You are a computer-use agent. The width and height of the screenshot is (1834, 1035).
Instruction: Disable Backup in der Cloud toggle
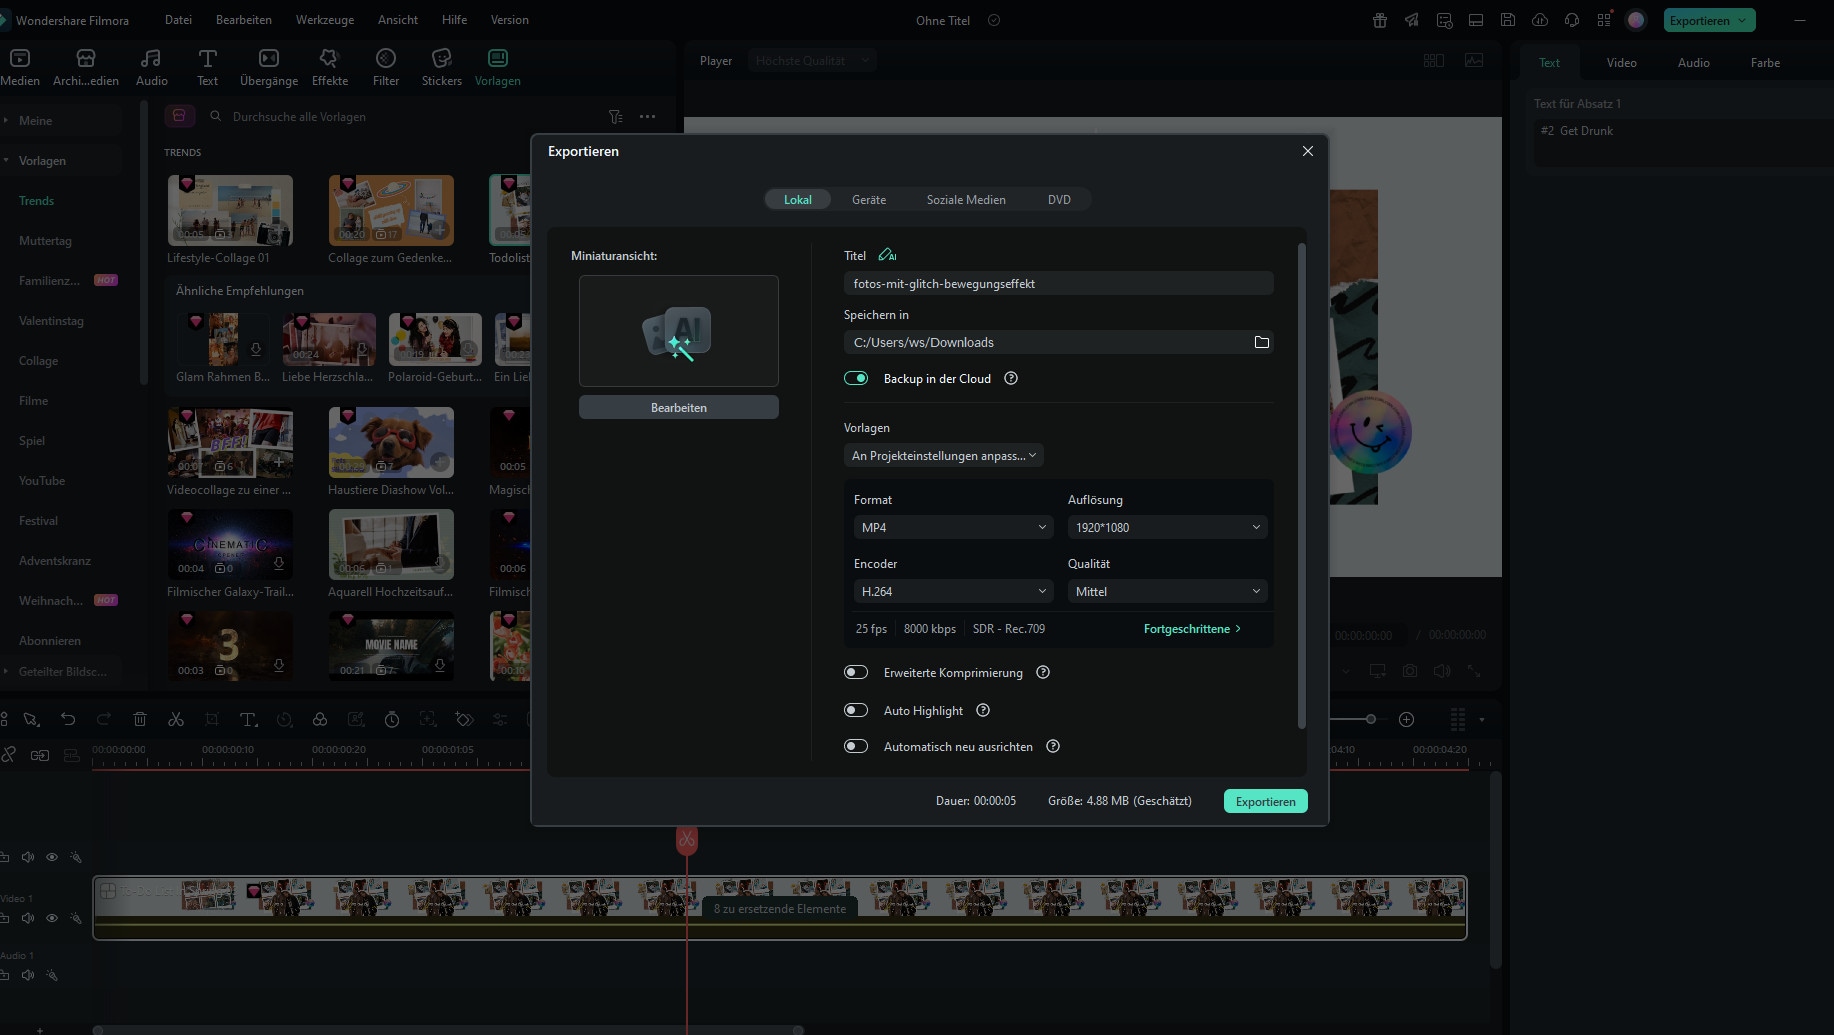coord(856,378)
